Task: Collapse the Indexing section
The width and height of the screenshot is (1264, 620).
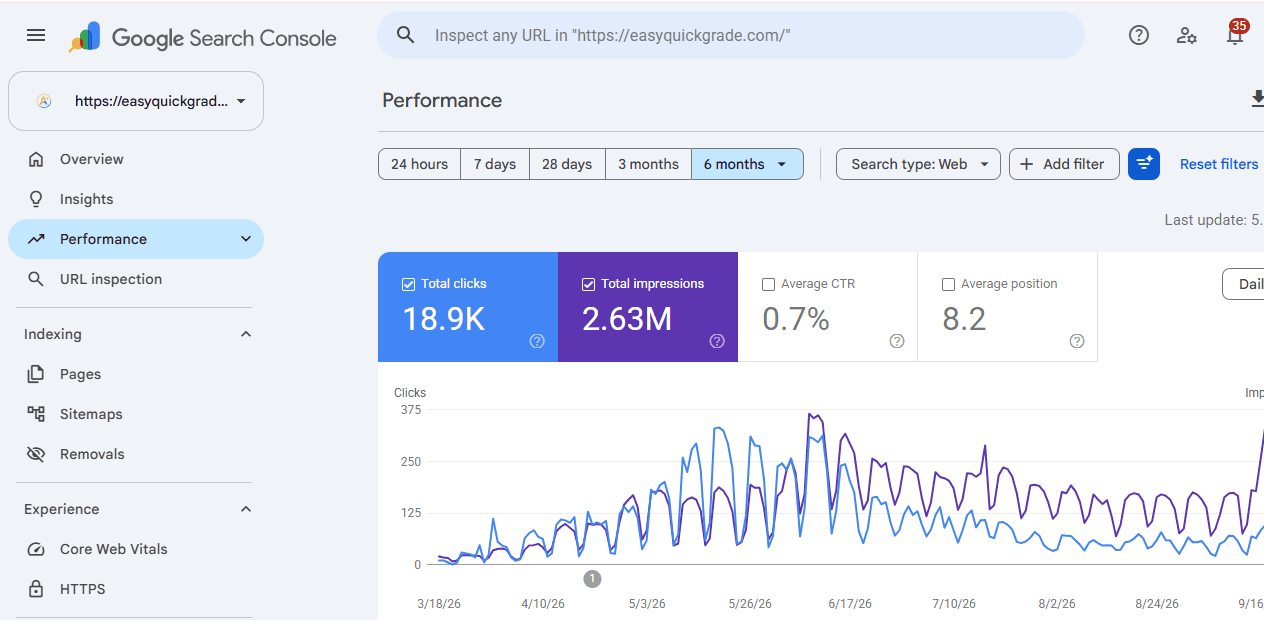Action: [246, 334]
